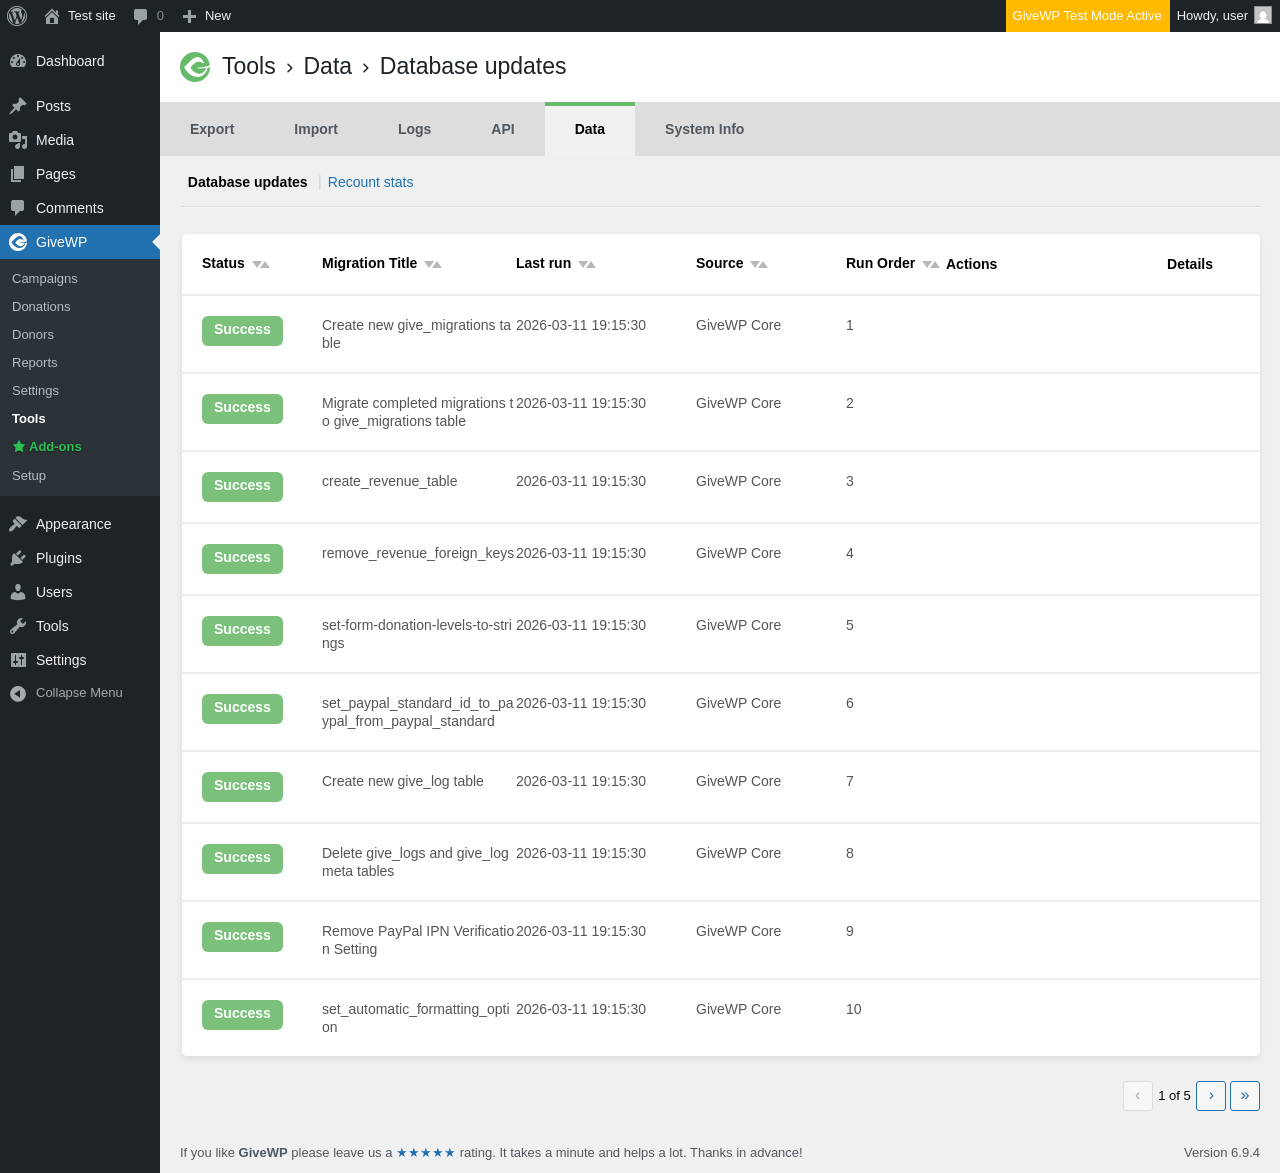Click the user avatar in admin bar
The width and height of the screenshot is (1280, 1173).
(1263, 16)
